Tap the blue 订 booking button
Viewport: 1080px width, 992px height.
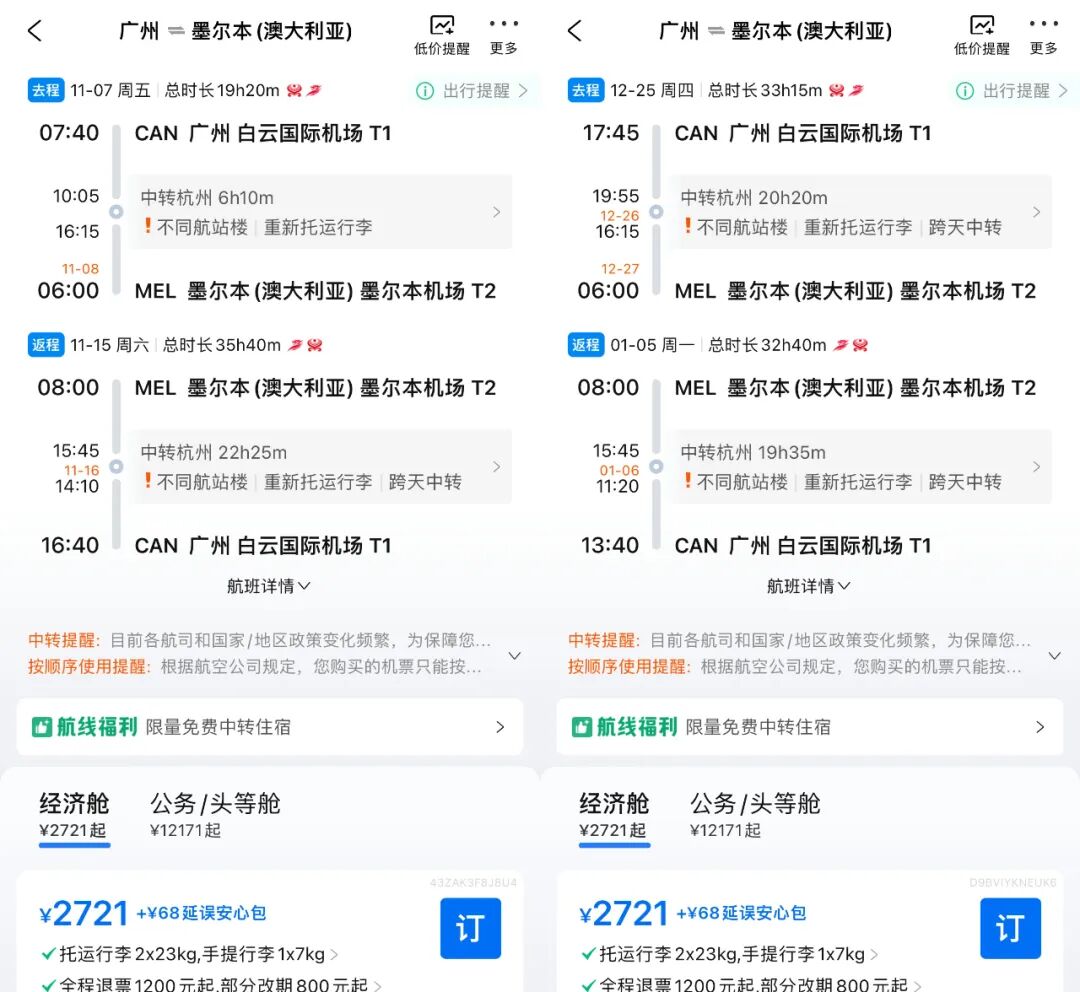[470, 928]
